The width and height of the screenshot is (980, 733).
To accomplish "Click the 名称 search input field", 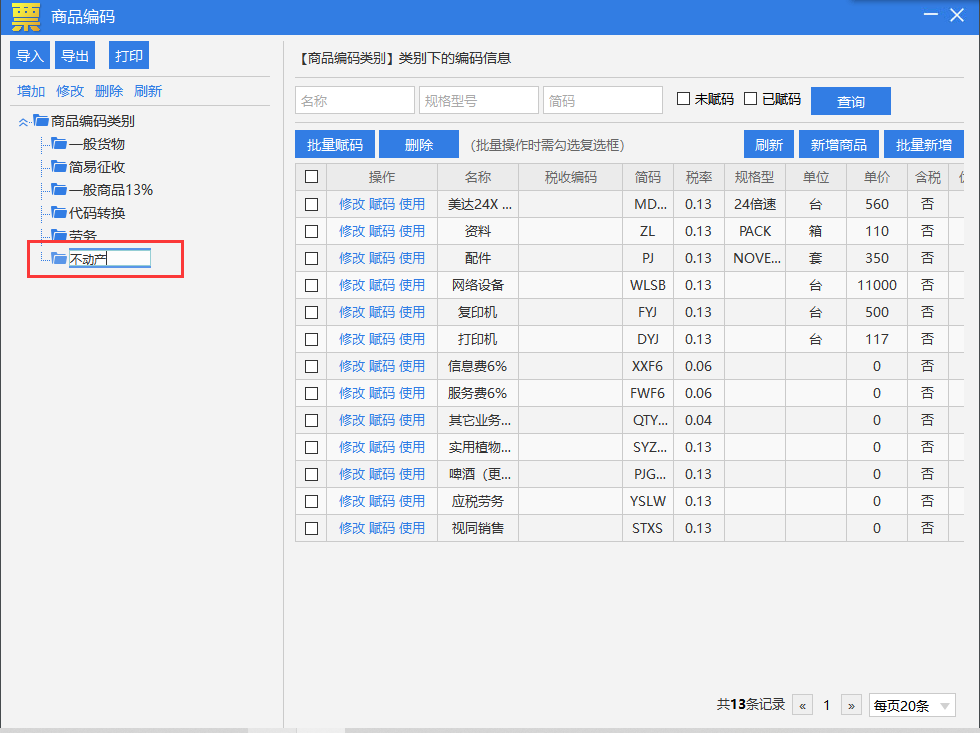I will tap(354, 101).
